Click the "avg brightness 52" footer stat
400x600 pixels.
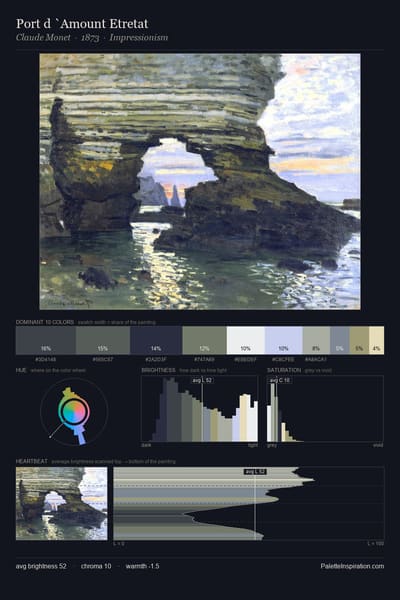41,566
